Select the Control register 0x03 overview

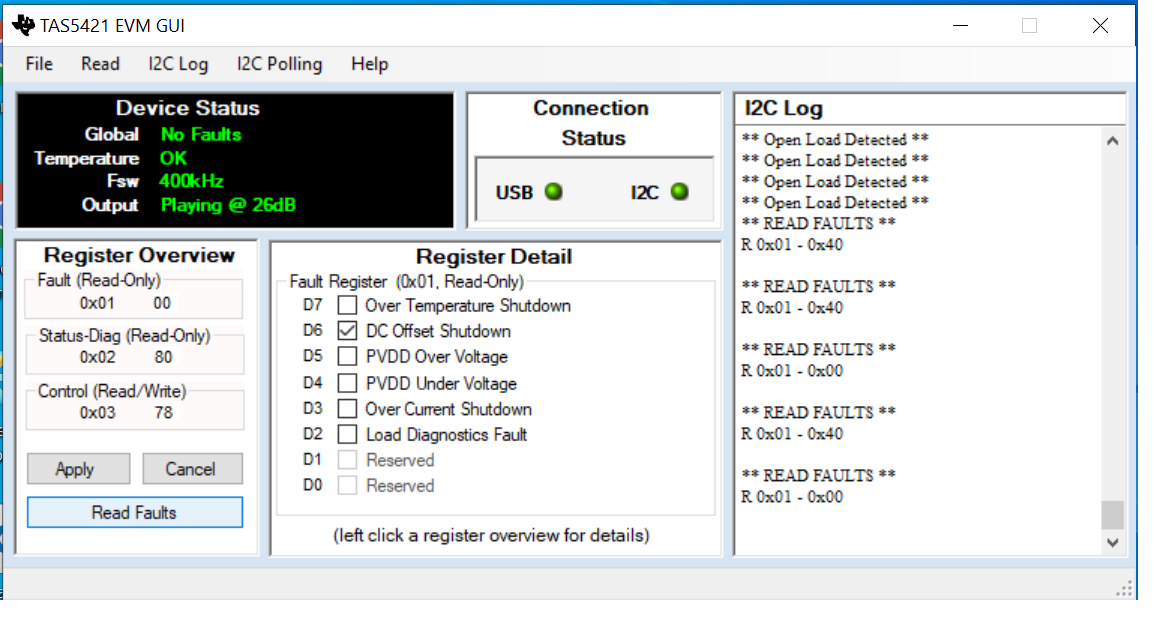coord(134,407)
